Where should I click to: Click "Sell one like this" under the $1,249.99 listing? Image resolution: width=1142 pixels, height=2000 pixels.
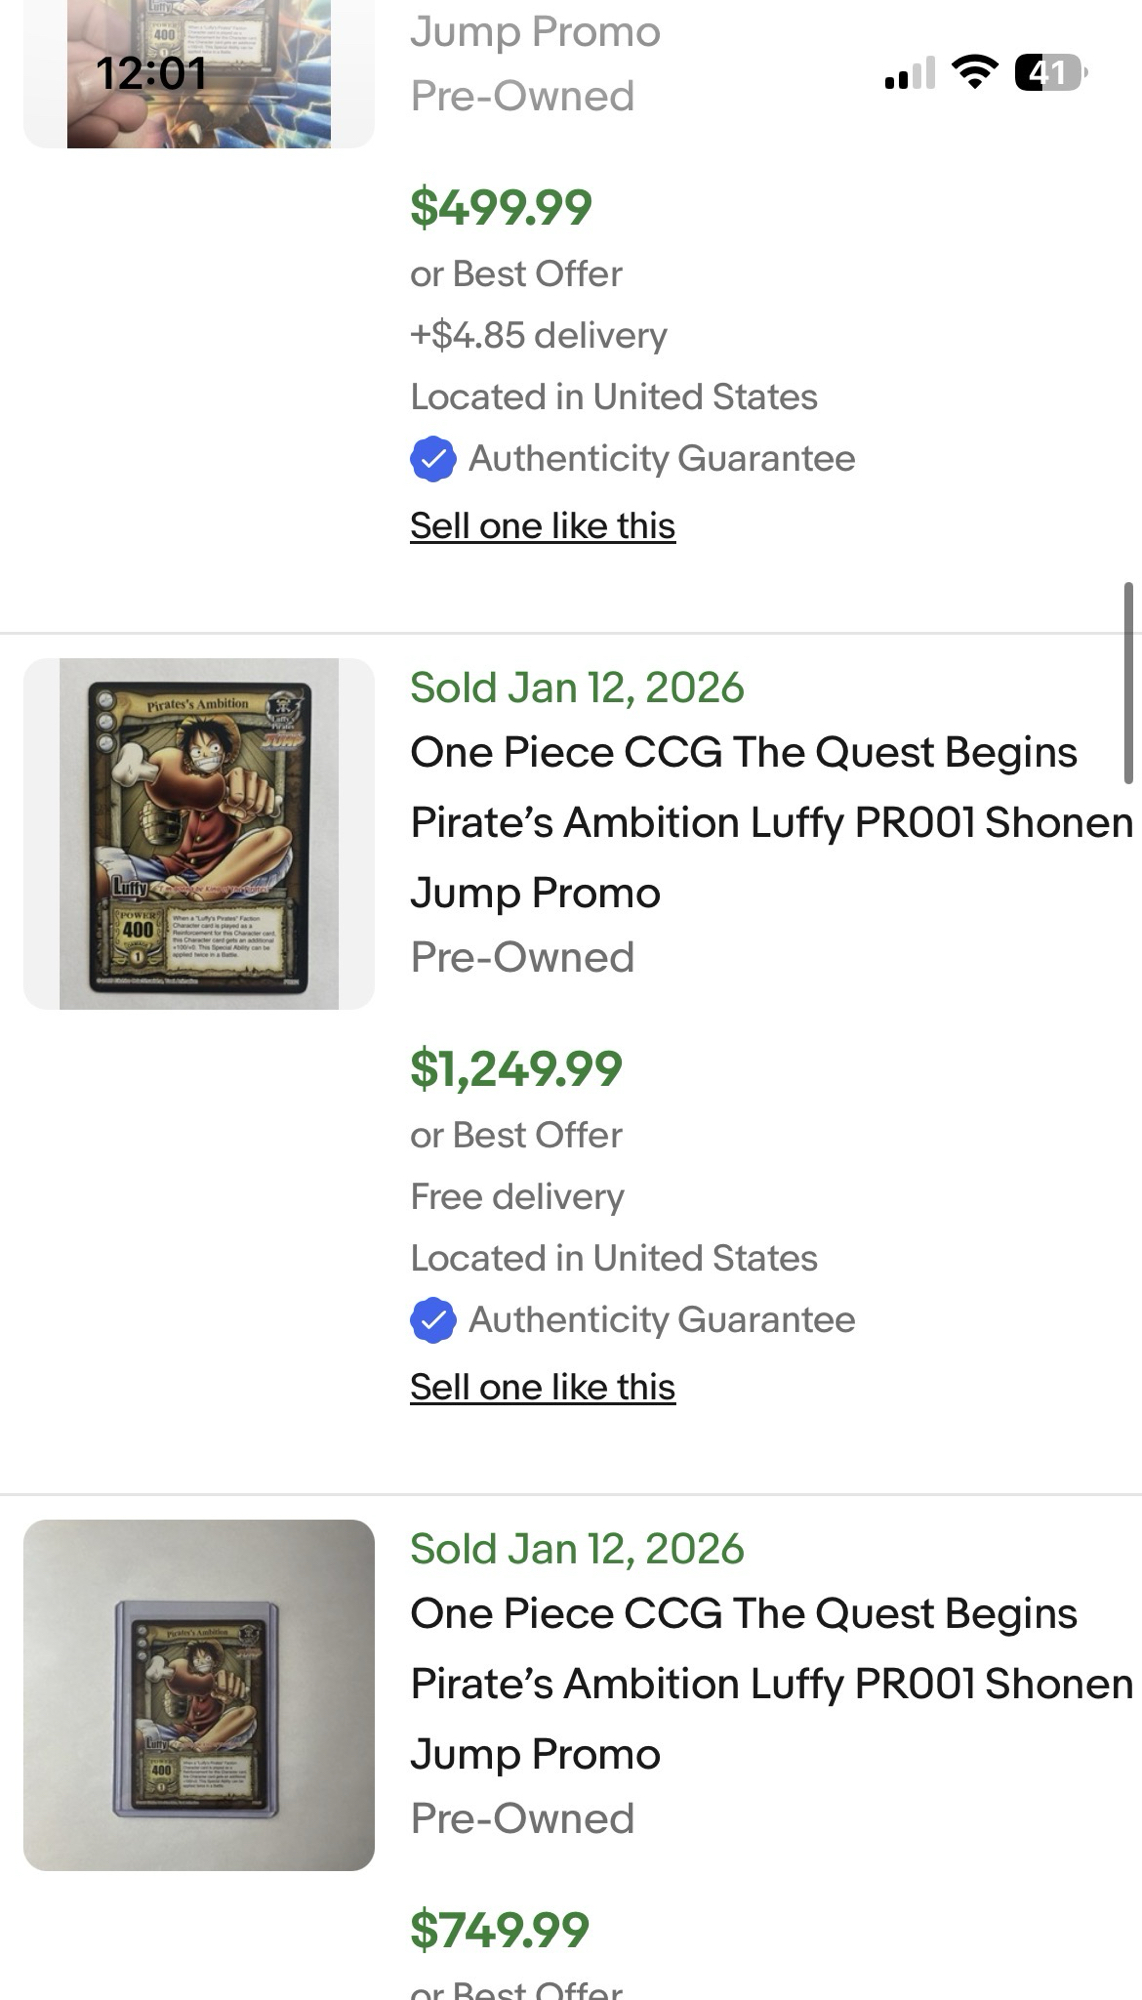pyautogui.click(x=543, y=1387)
